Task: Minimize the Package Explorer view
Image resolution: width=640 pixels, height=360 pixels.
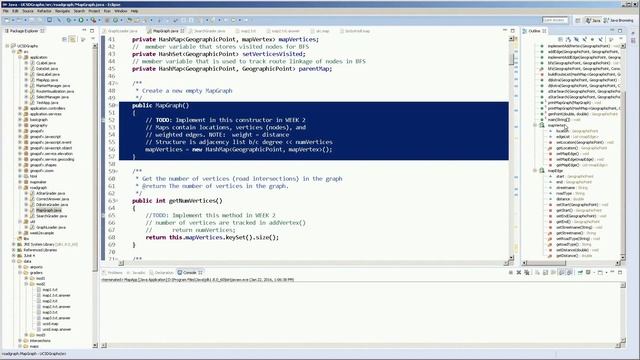Action: pyautogui.click(x=84, y=31)
